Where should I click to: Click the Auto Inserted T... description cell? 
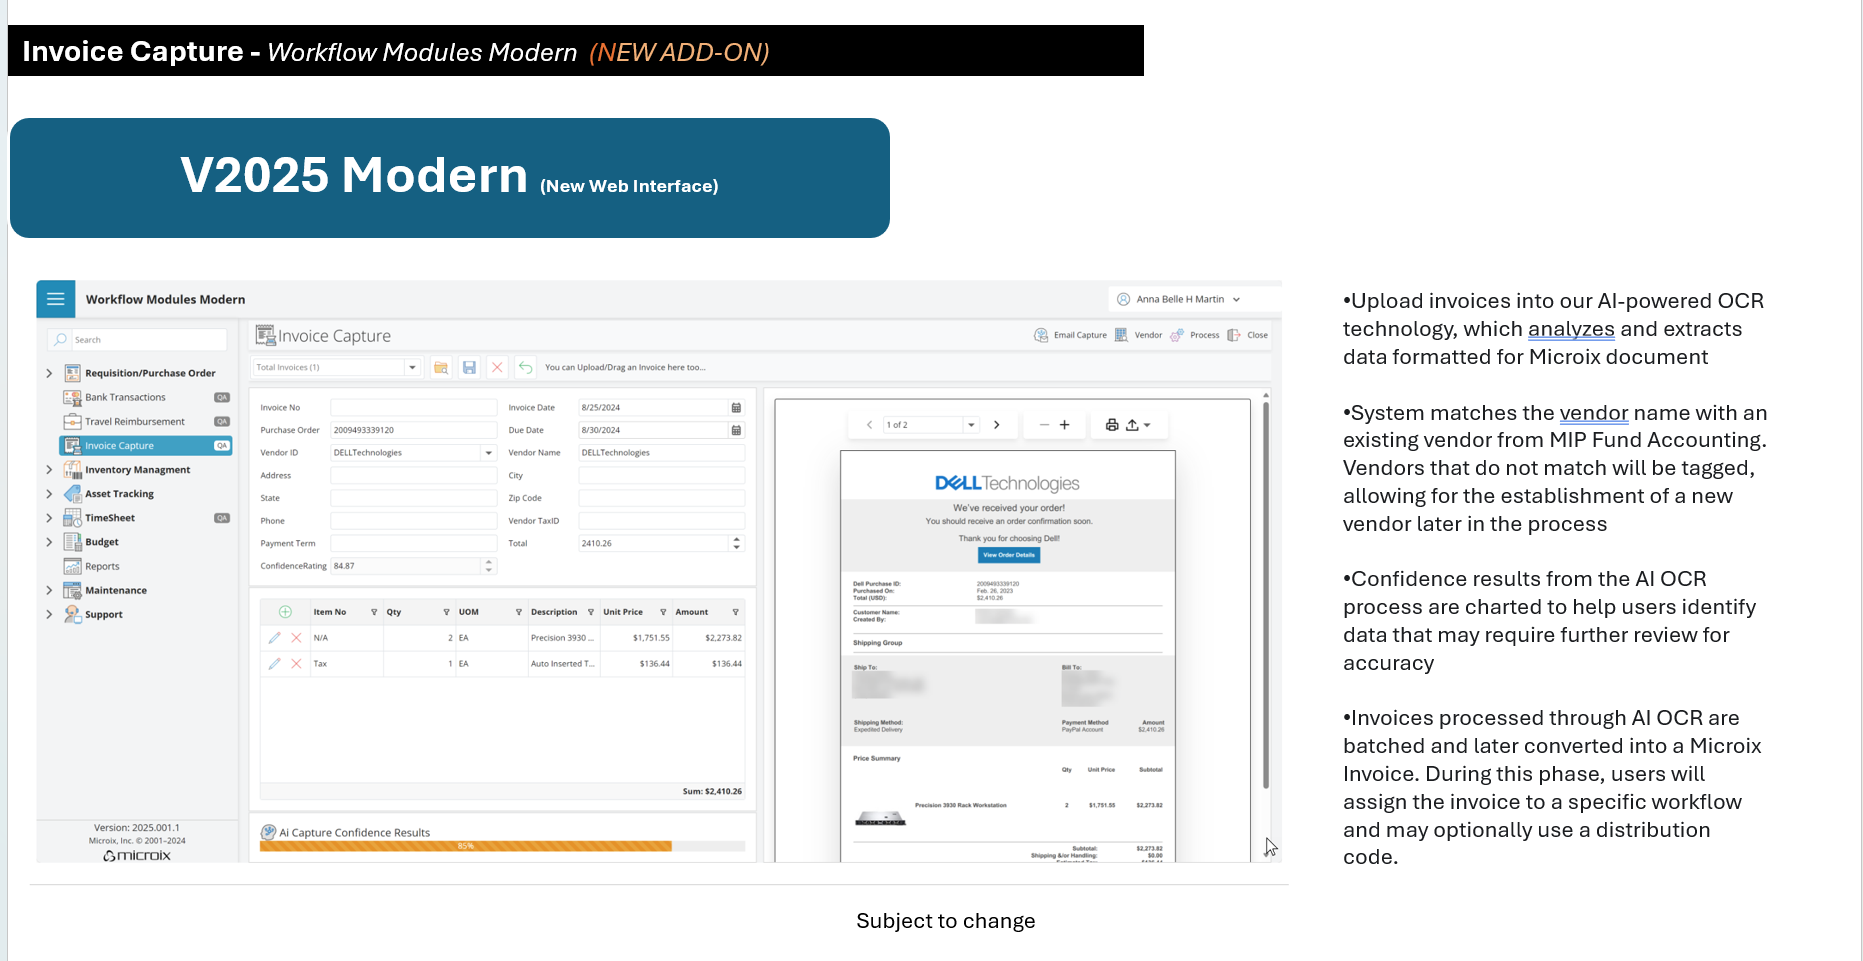point(563,664)
